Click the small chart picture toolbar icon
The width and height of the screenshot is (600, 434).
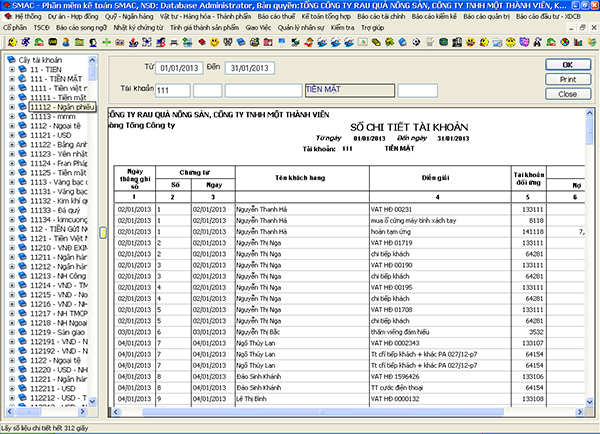363,42
